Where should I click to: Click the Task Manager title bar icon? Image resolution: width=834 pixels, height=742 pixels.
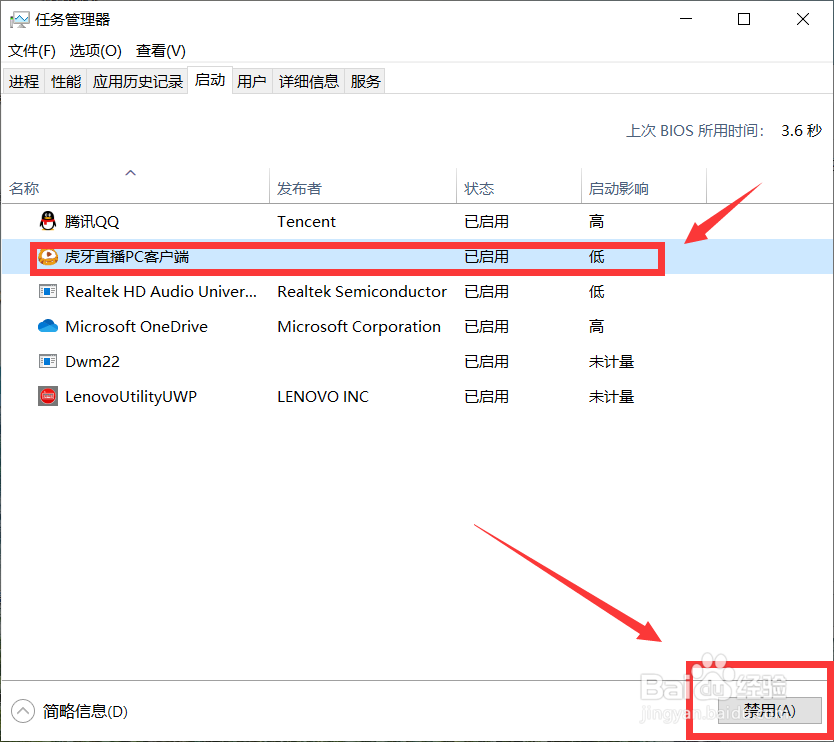point(20,20)
